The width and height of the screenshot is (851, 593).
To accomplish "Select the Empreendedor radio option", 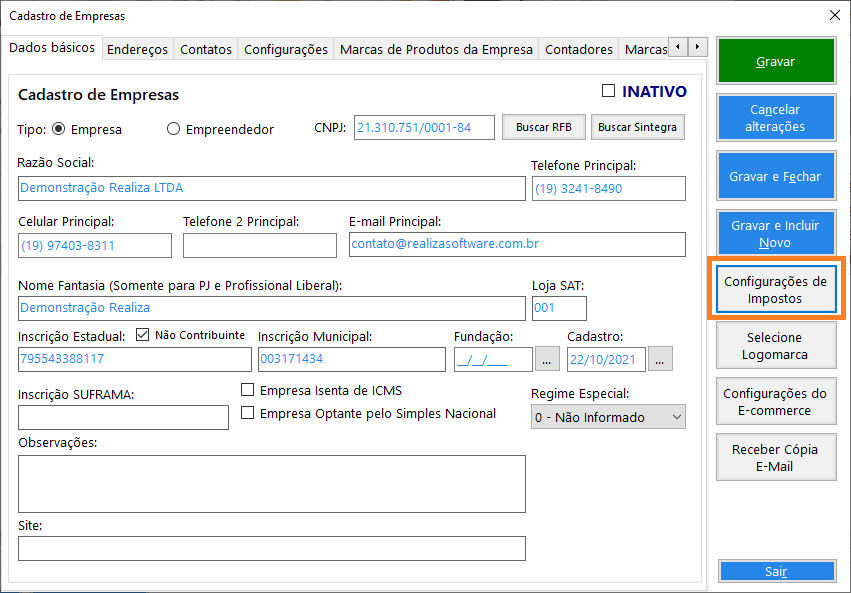I will click(x=173, y=129).
